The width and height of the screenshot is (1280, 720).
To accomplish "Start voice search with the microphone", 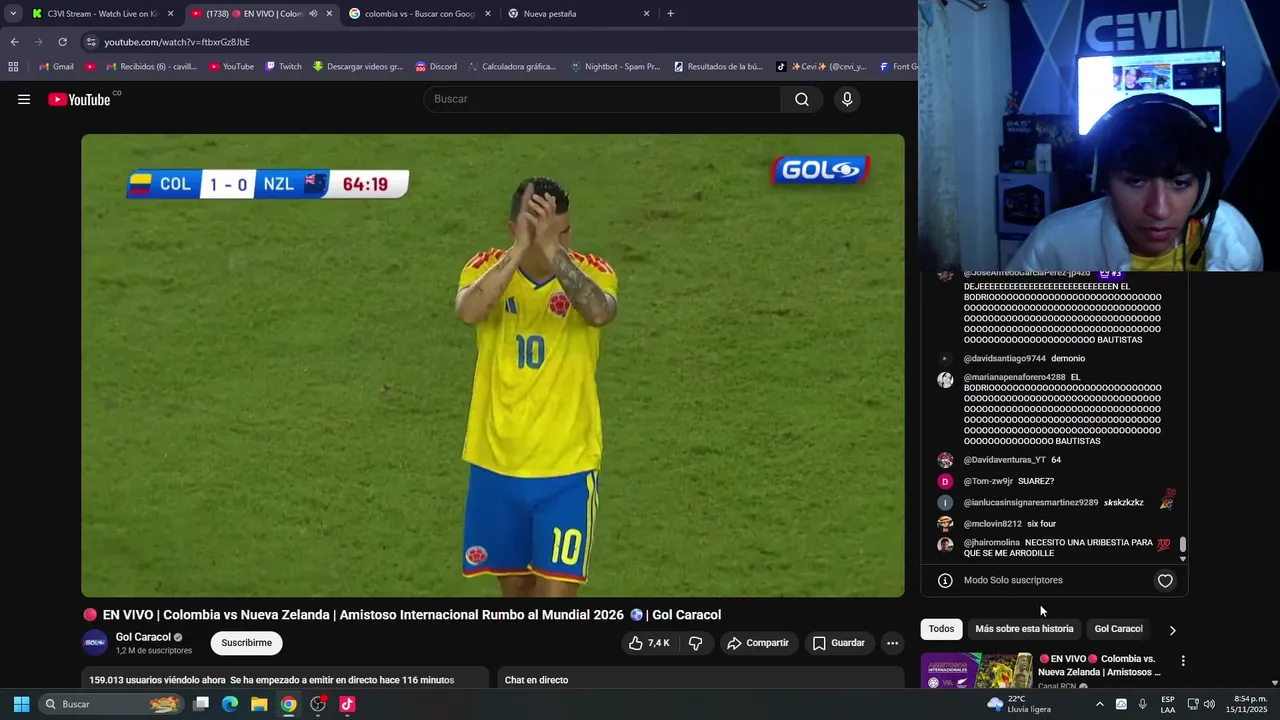I will click(847, 99).
